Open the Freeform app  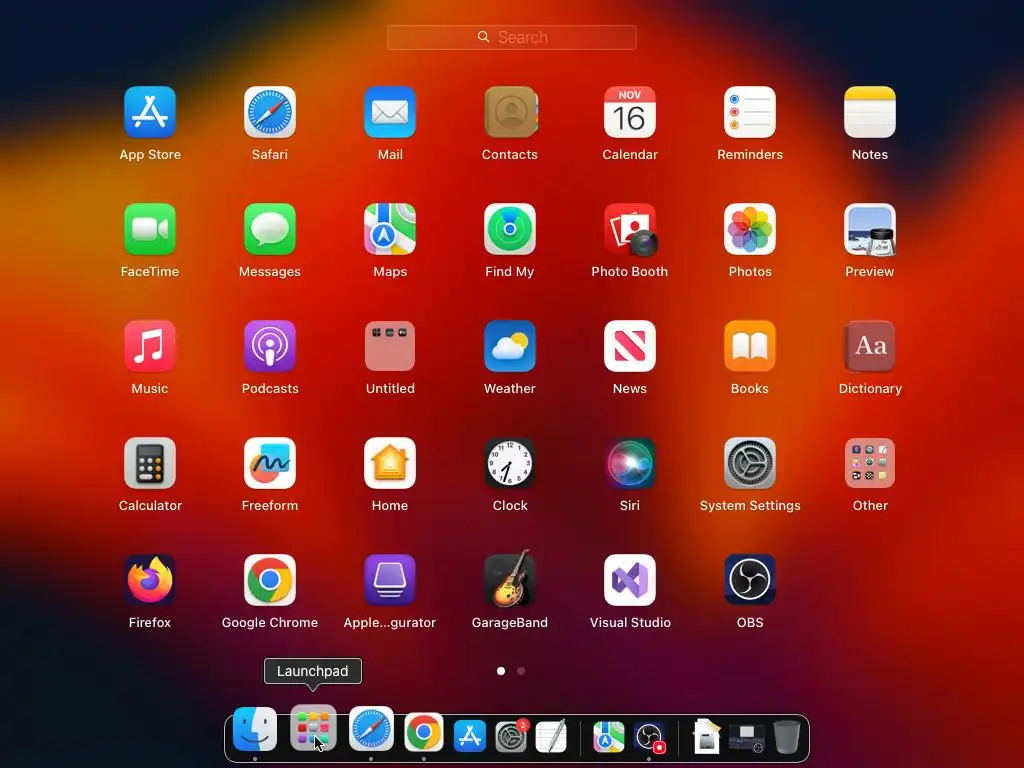(x=270, y=463)
